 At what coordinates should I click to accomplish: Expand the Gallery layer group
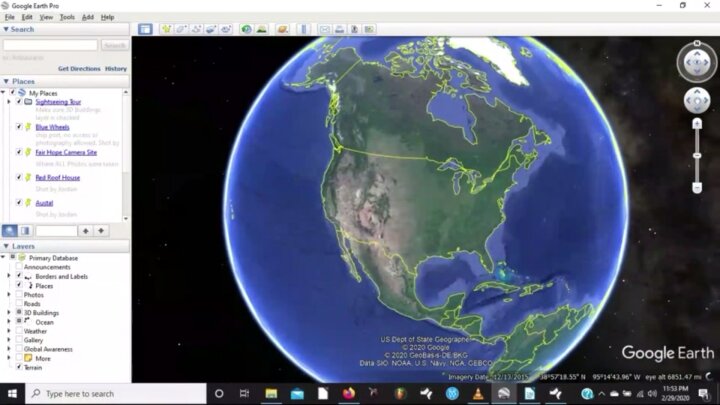(x=9, y=340)
